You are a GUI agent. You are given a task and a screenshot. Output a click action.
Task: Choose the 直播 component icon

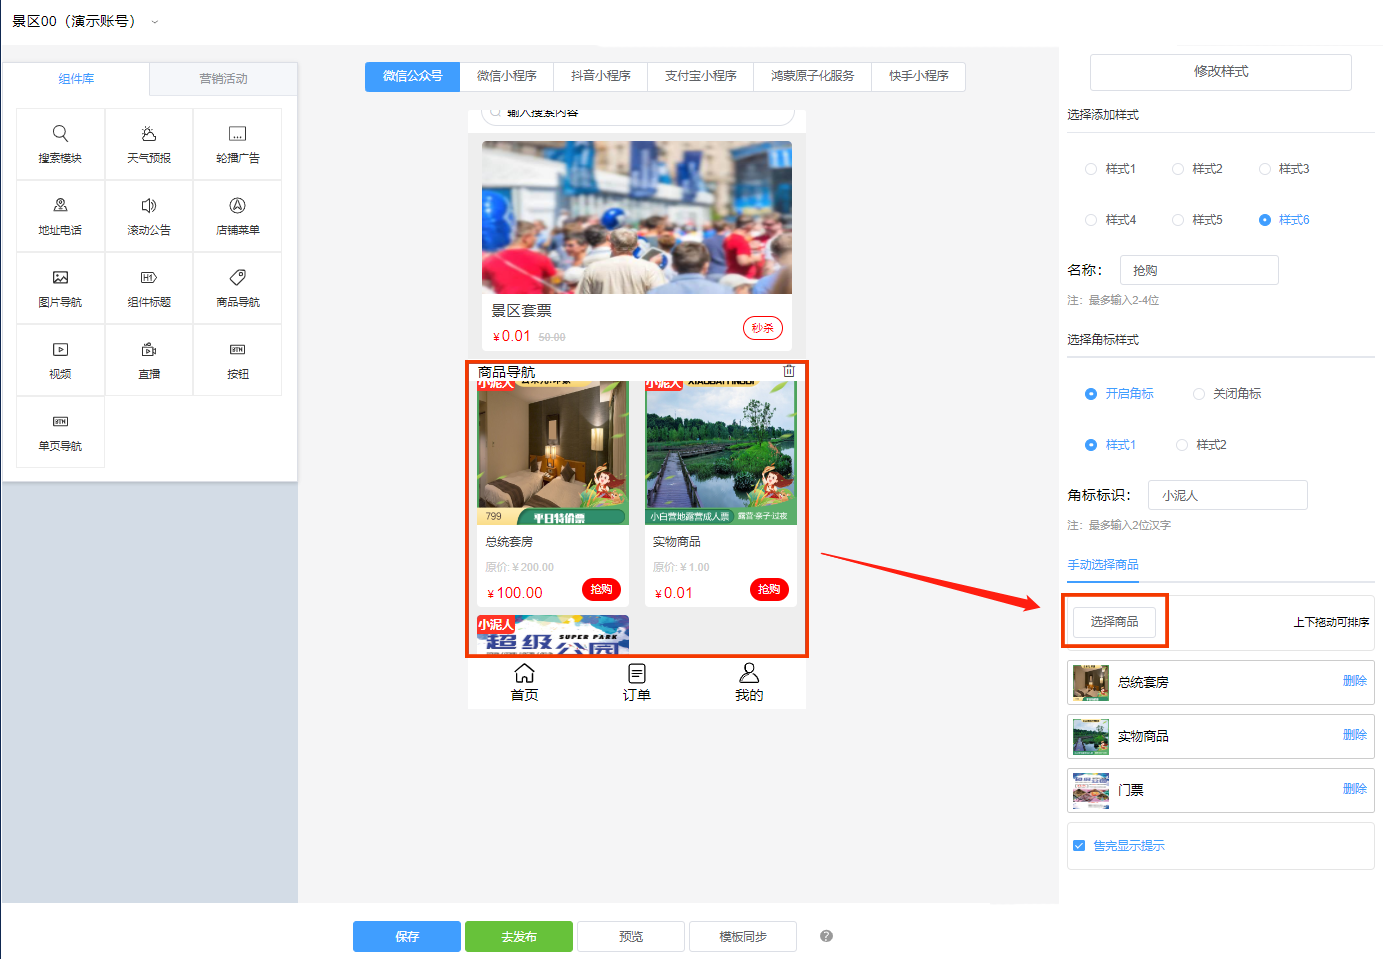click(x=148, y=359)
